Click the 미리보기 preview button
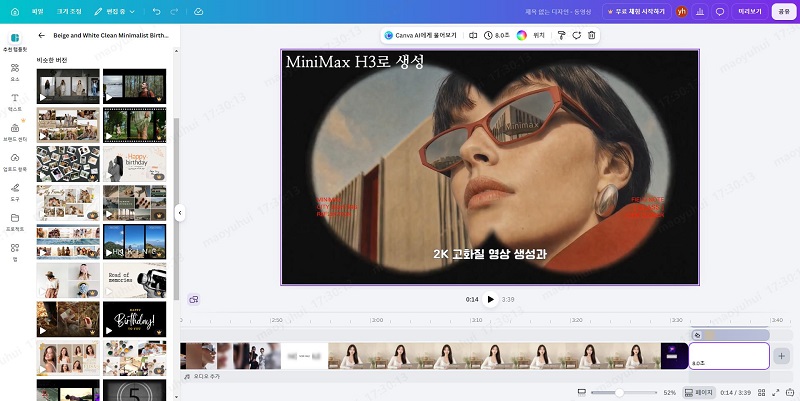The image size is (800, 401). [749, 11]
